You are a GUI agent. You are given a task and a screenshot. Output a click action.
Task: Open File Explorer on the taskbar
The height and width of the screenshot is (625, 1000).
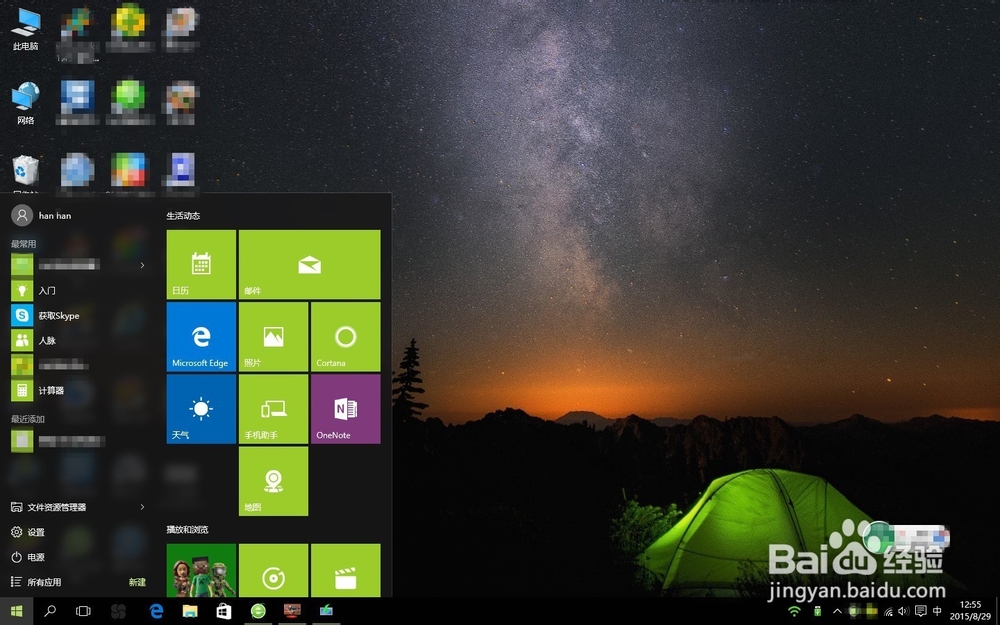tap(189, 611)
